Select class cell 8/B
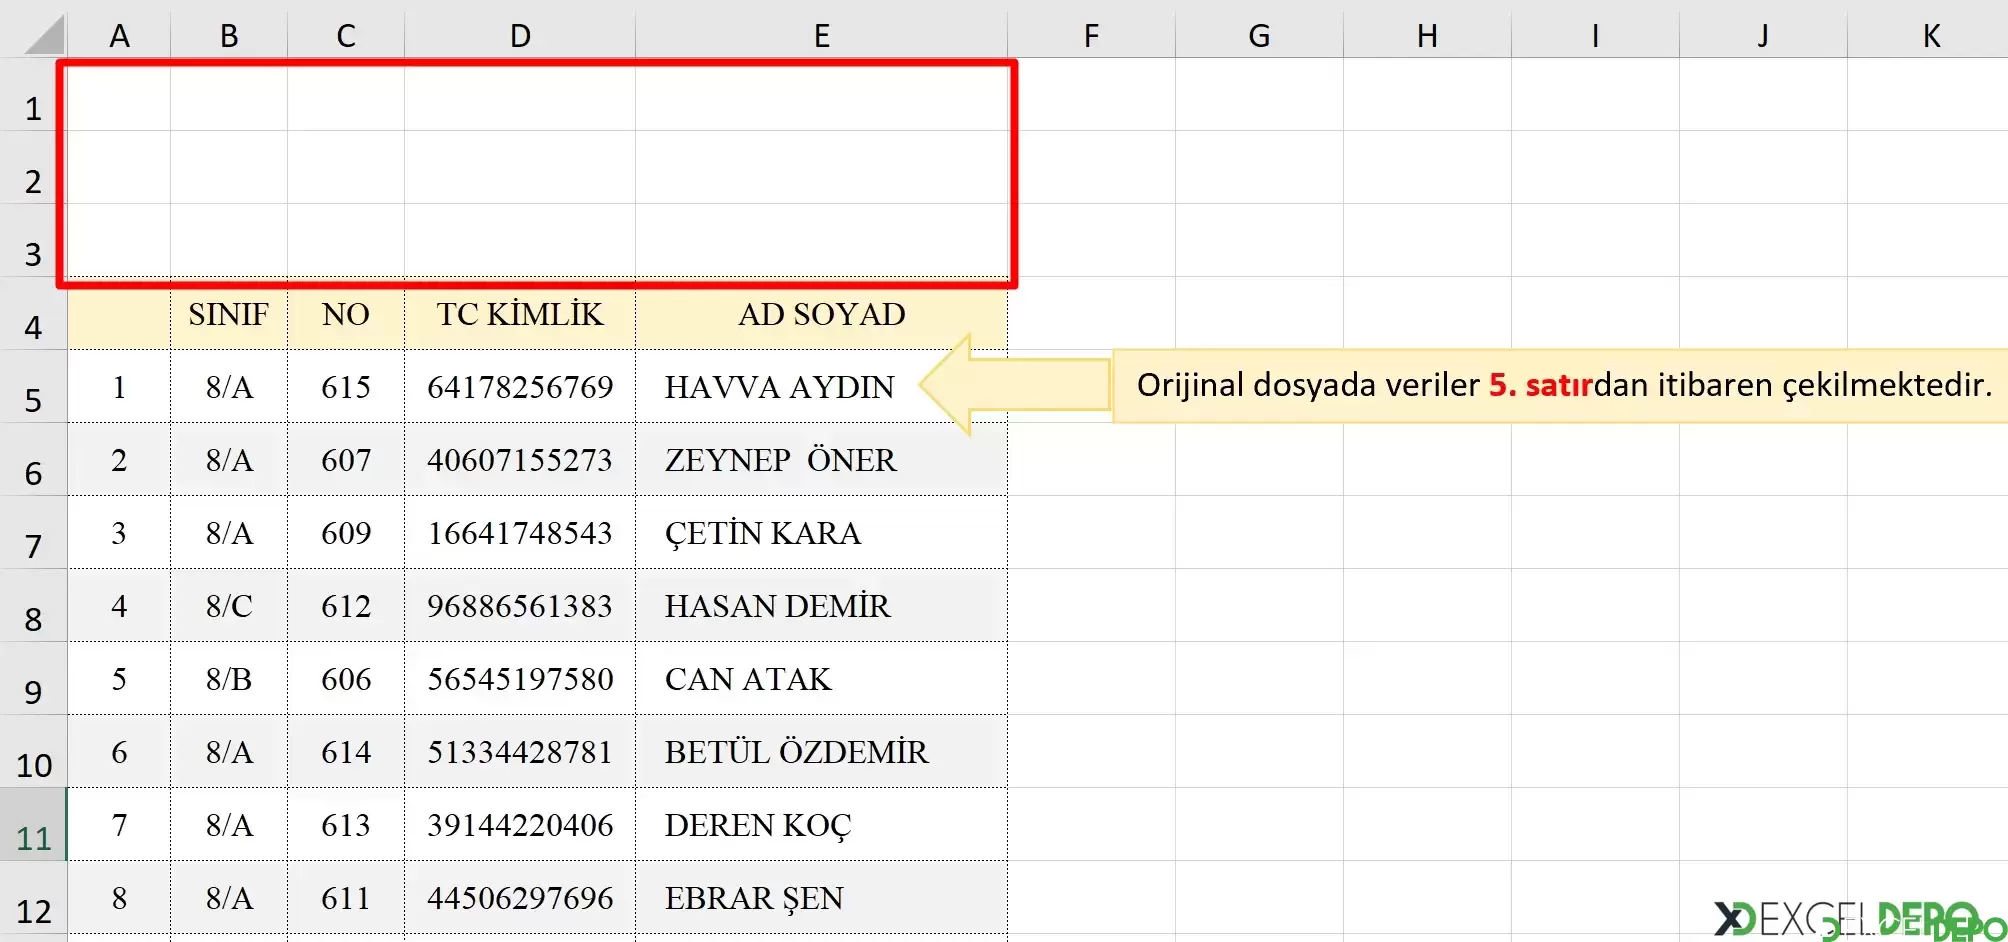The width and height of the screenshot is (2008, 942). point(229,678)
